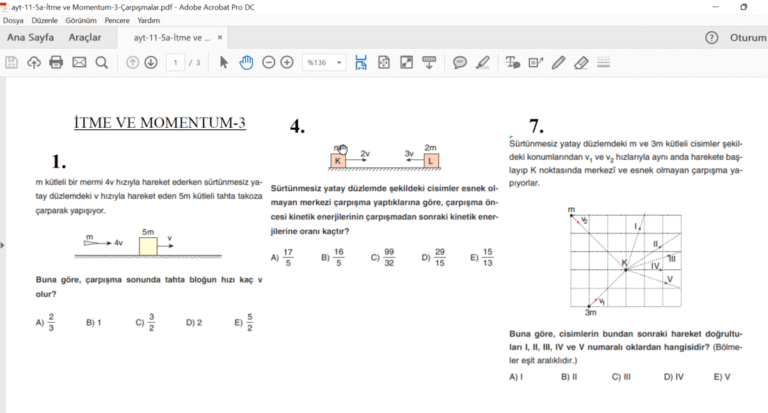Viewport: 768px width, 413px height.
Task: Open the zoom level dropdown %136
Action: click(324, 63)
